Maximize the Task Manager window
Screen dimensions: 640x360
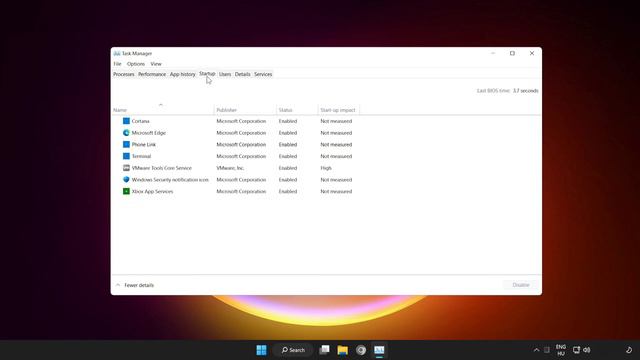512,53
